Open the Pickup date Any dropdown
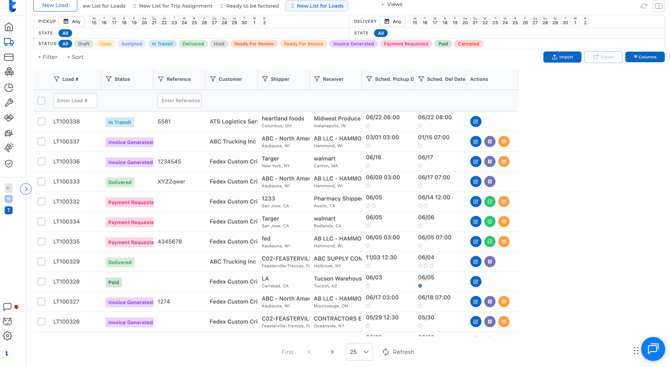670x367 pixels. tap(71, 21)
